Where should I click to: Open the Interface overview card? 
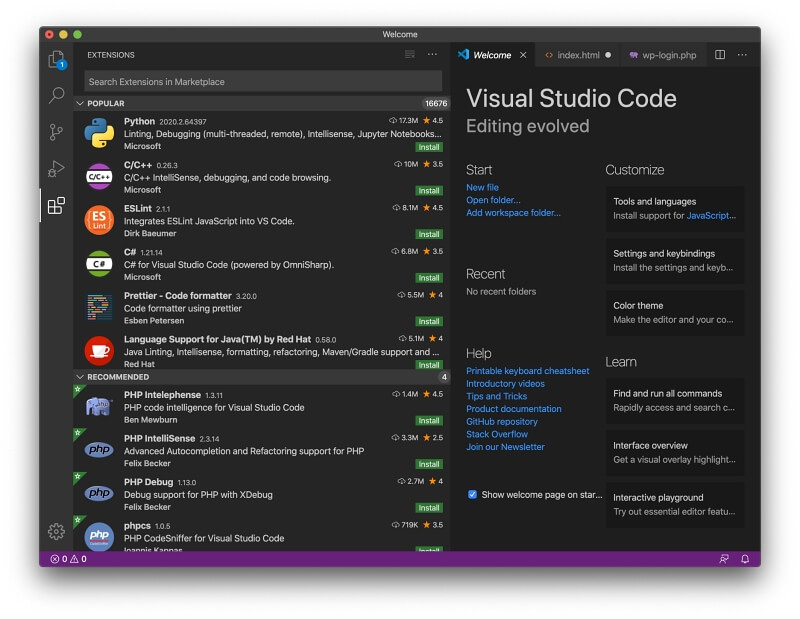pyautogui.click(x=674, y=453)
